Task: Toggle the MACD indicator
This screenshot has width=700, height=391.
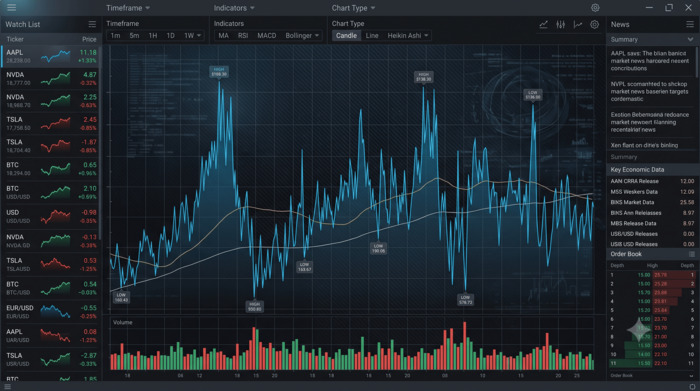Action: [267, 35]
